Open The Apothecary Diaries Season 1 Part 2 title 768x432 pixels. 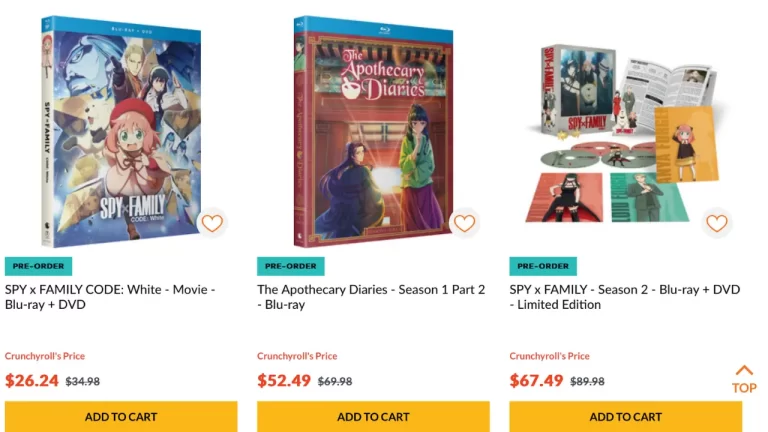(371, 297)
